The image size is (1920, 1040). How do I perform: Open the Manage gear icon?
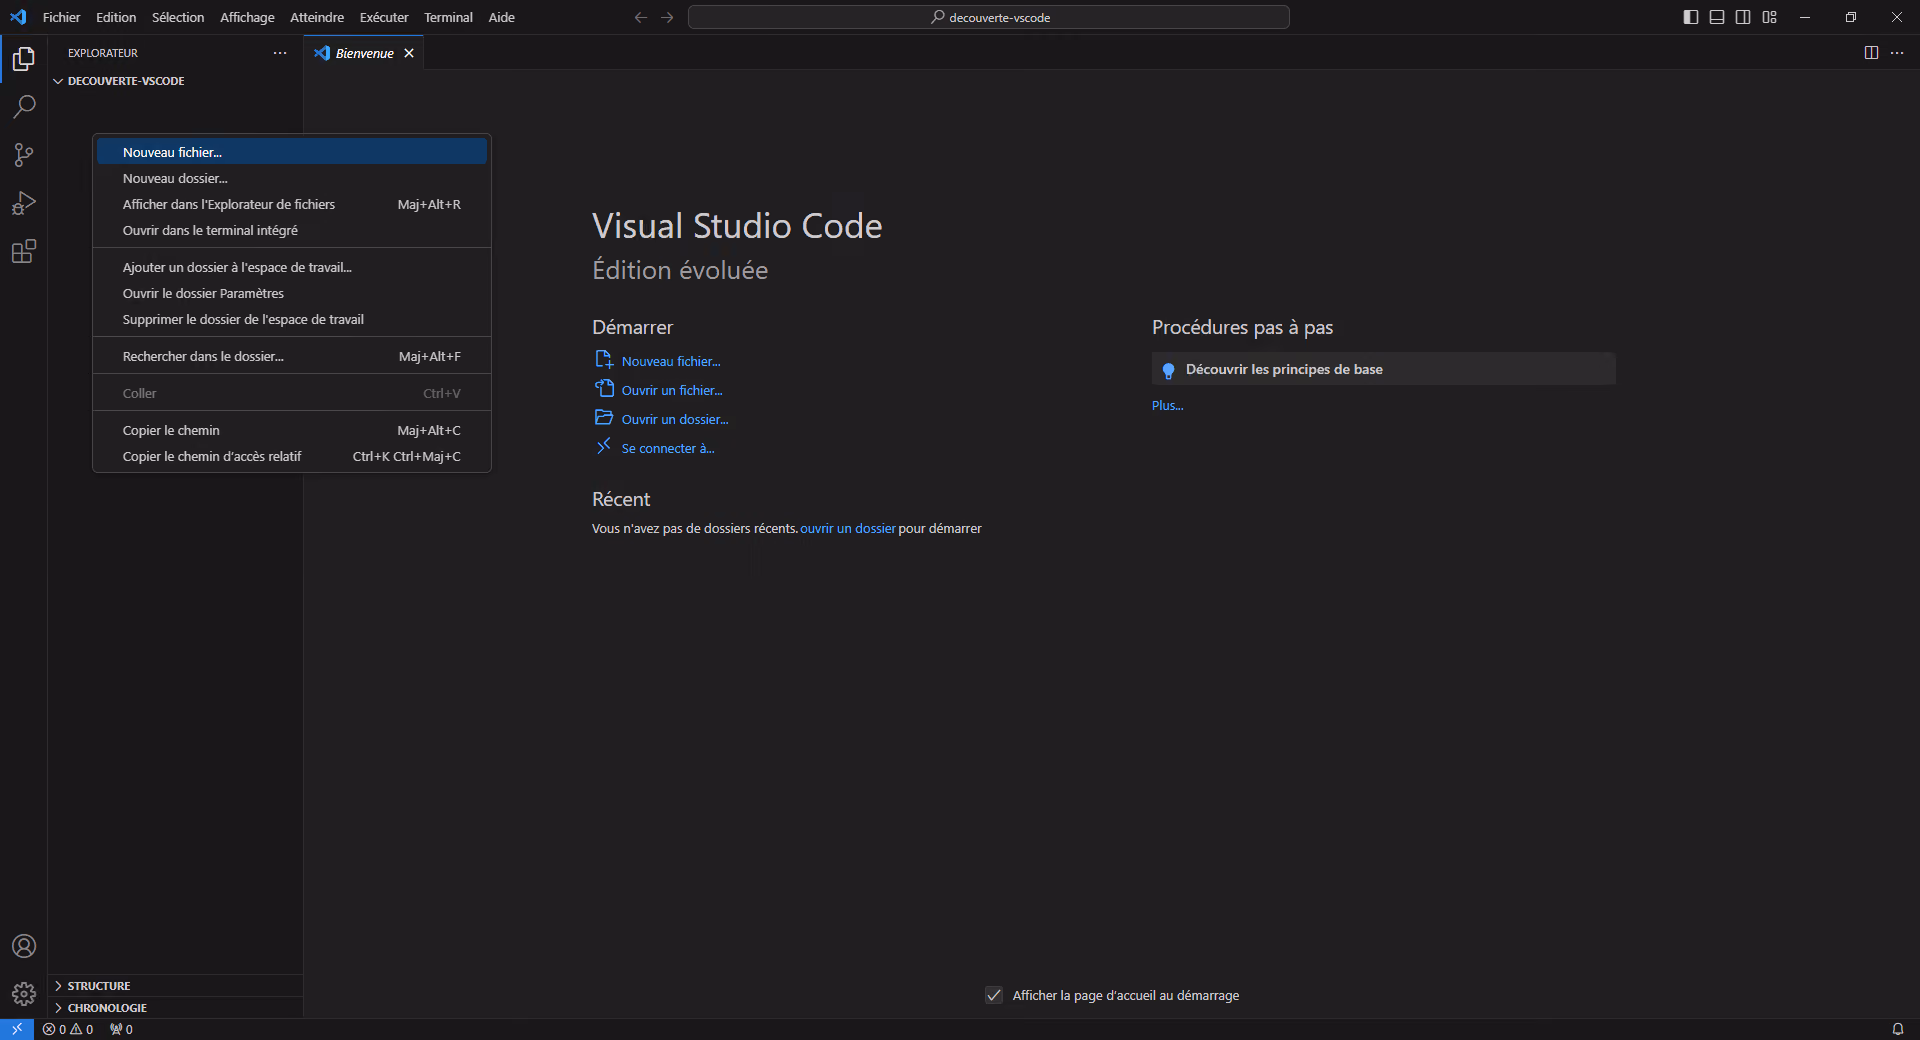pos(24,994)
